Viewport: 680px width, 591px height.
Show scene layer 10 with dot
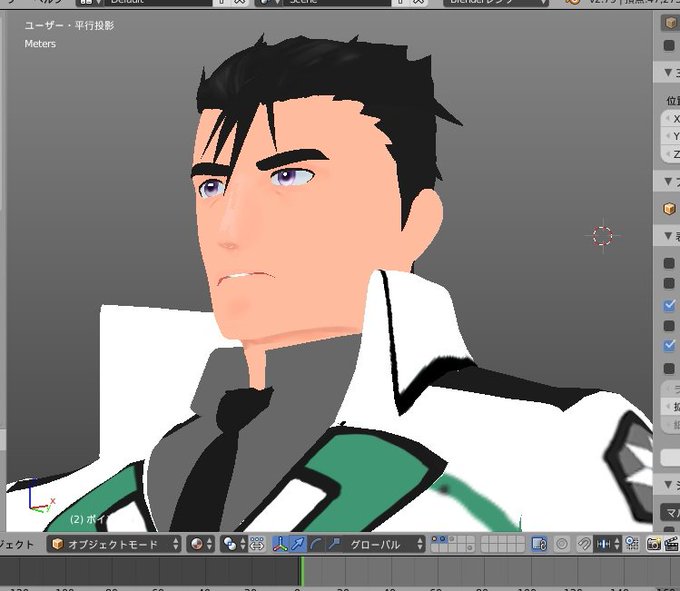pyautogui.click(x=470, y=548)
